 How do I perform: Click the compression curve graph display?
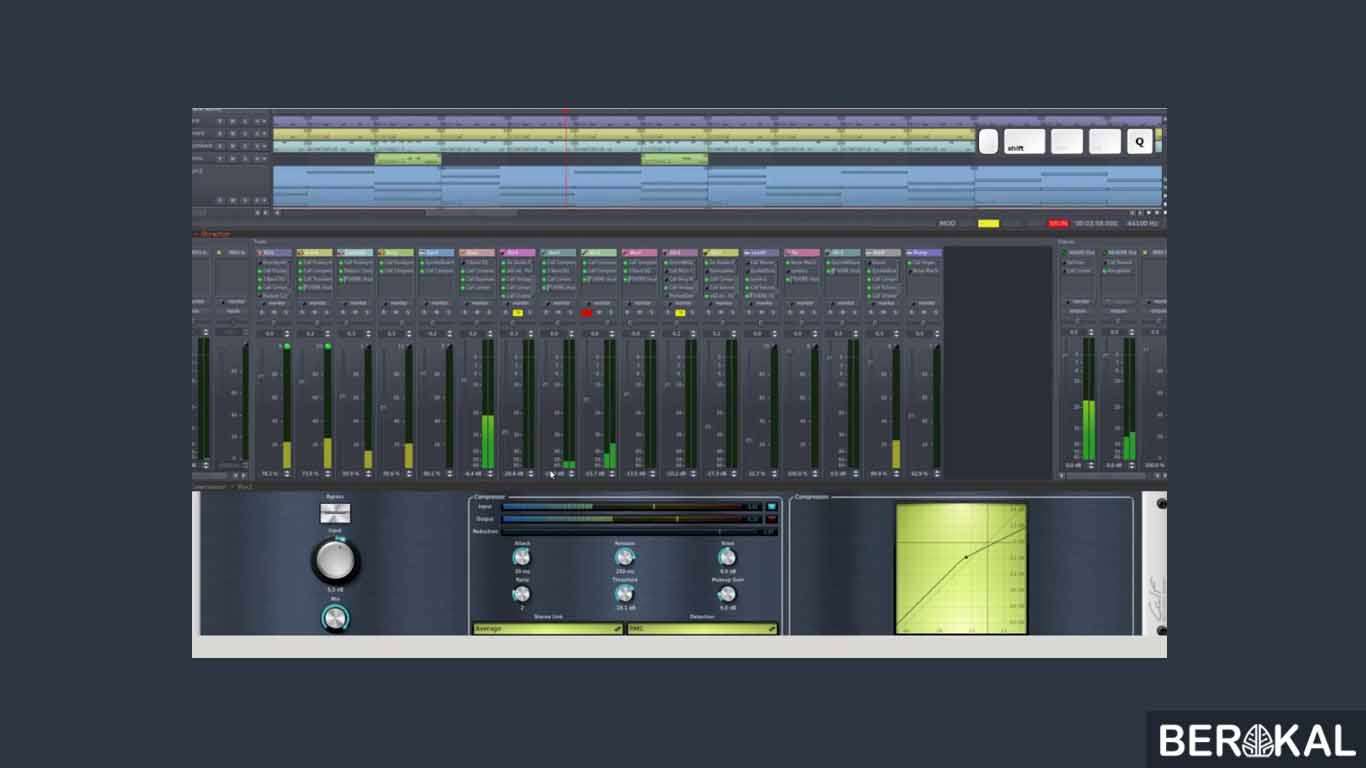point(961,569)
